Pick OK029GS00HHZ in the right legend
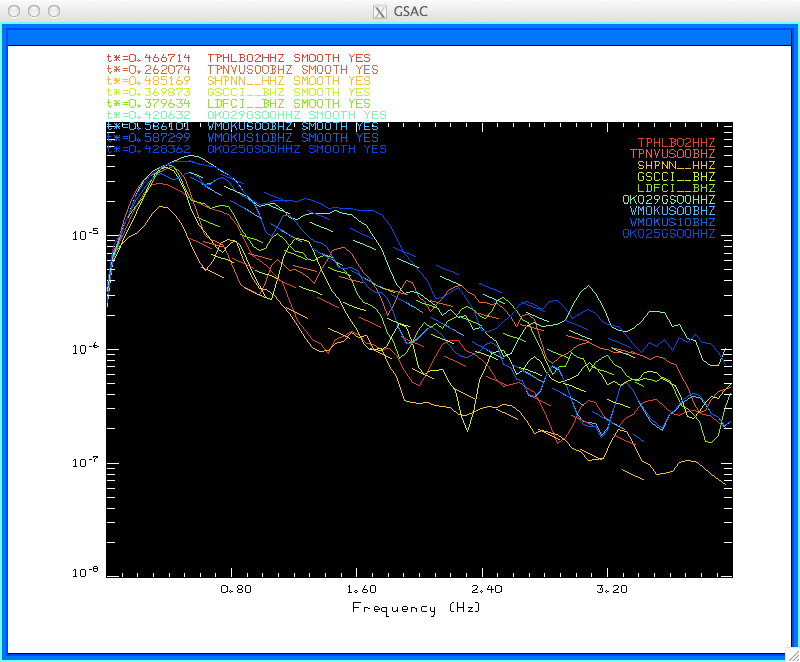 click(x=668, y=199)
